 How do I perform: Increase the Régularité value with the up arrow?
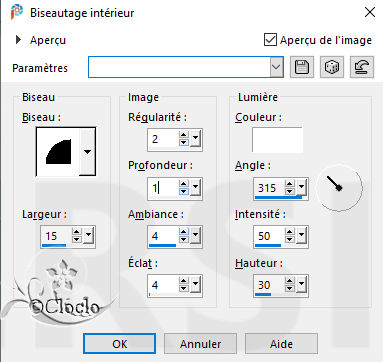[x=184, y=135]
